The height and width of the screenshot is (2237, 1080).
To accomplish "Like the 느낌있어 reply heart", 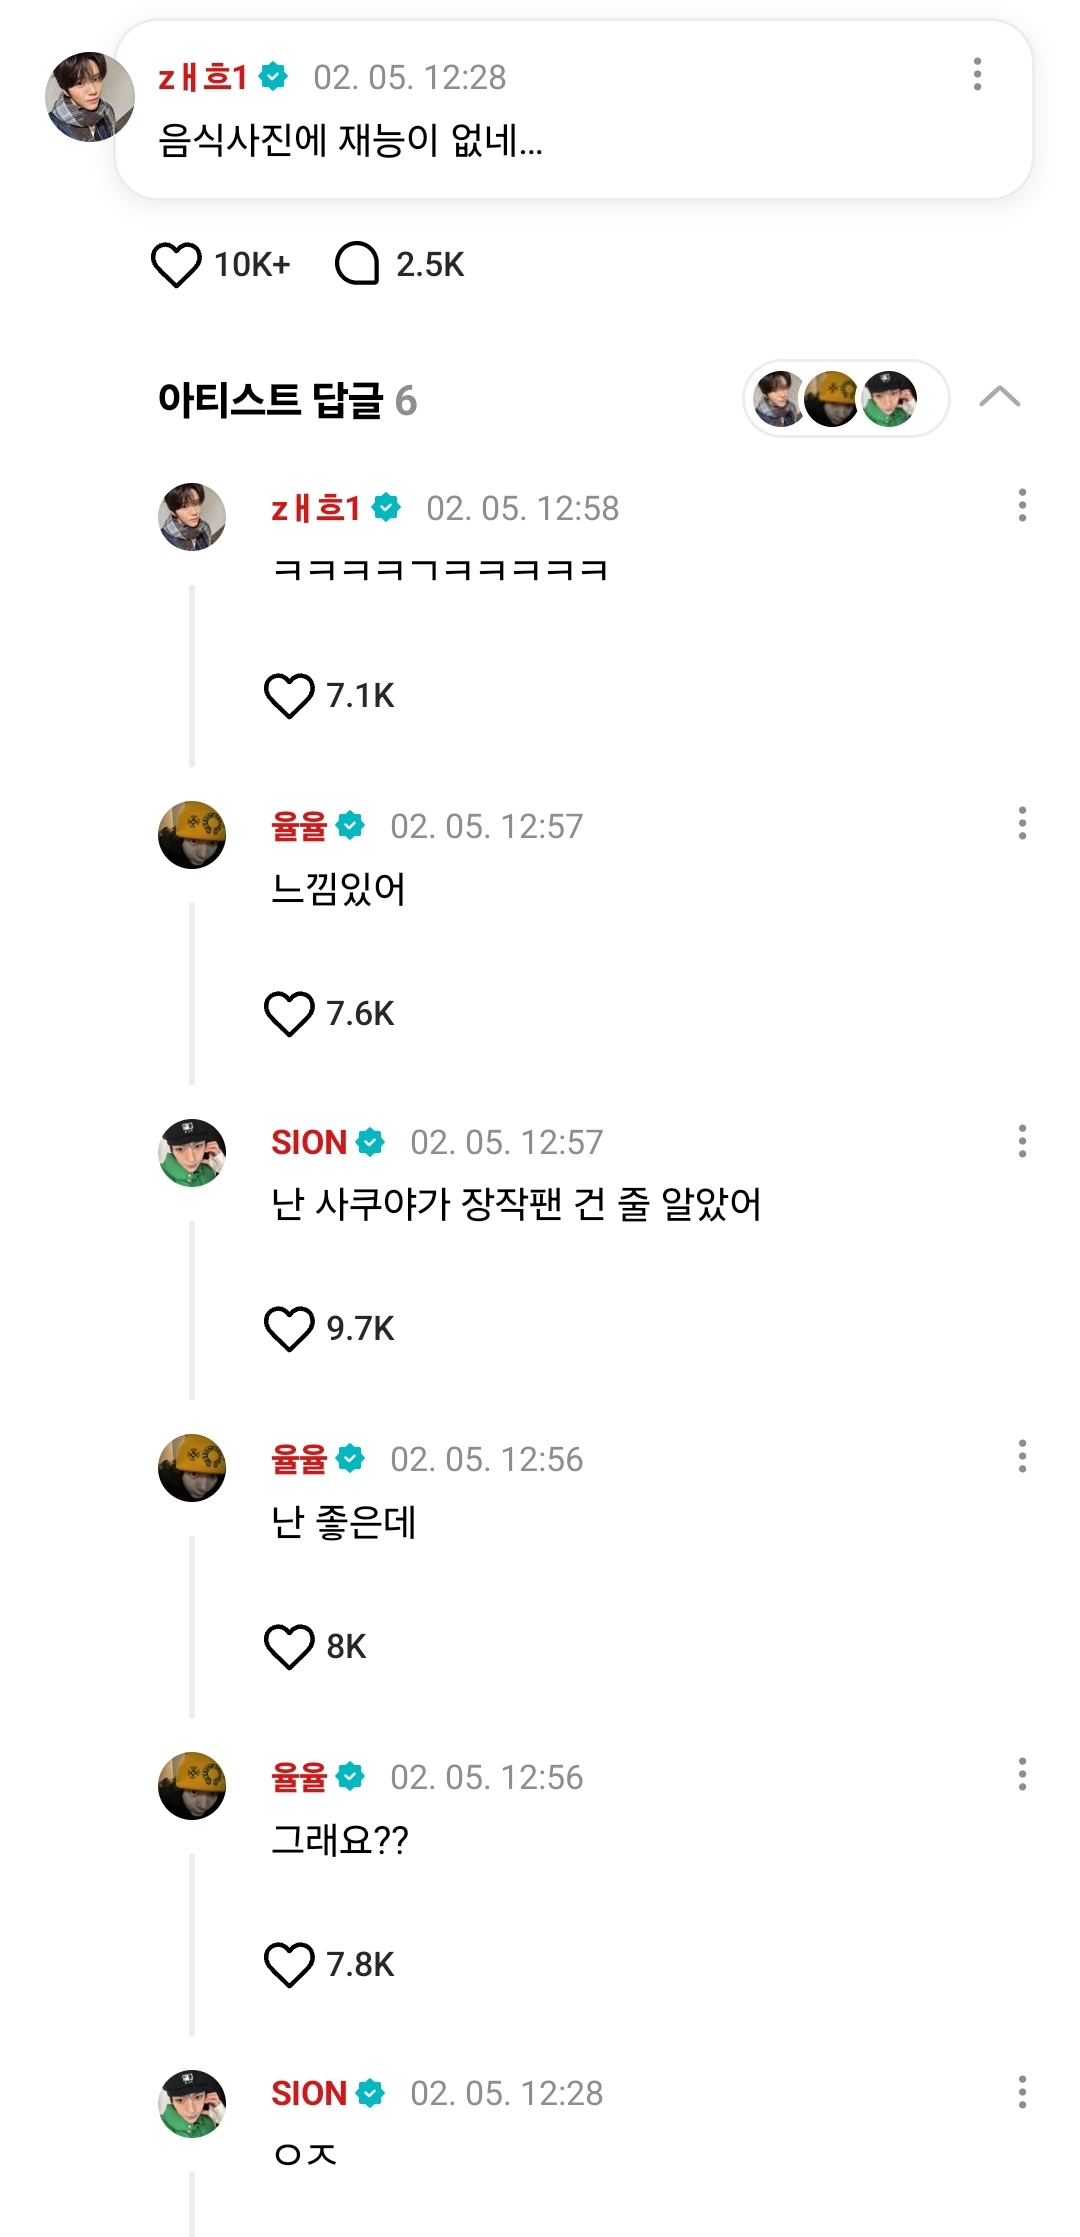I will click(289, 1014).
